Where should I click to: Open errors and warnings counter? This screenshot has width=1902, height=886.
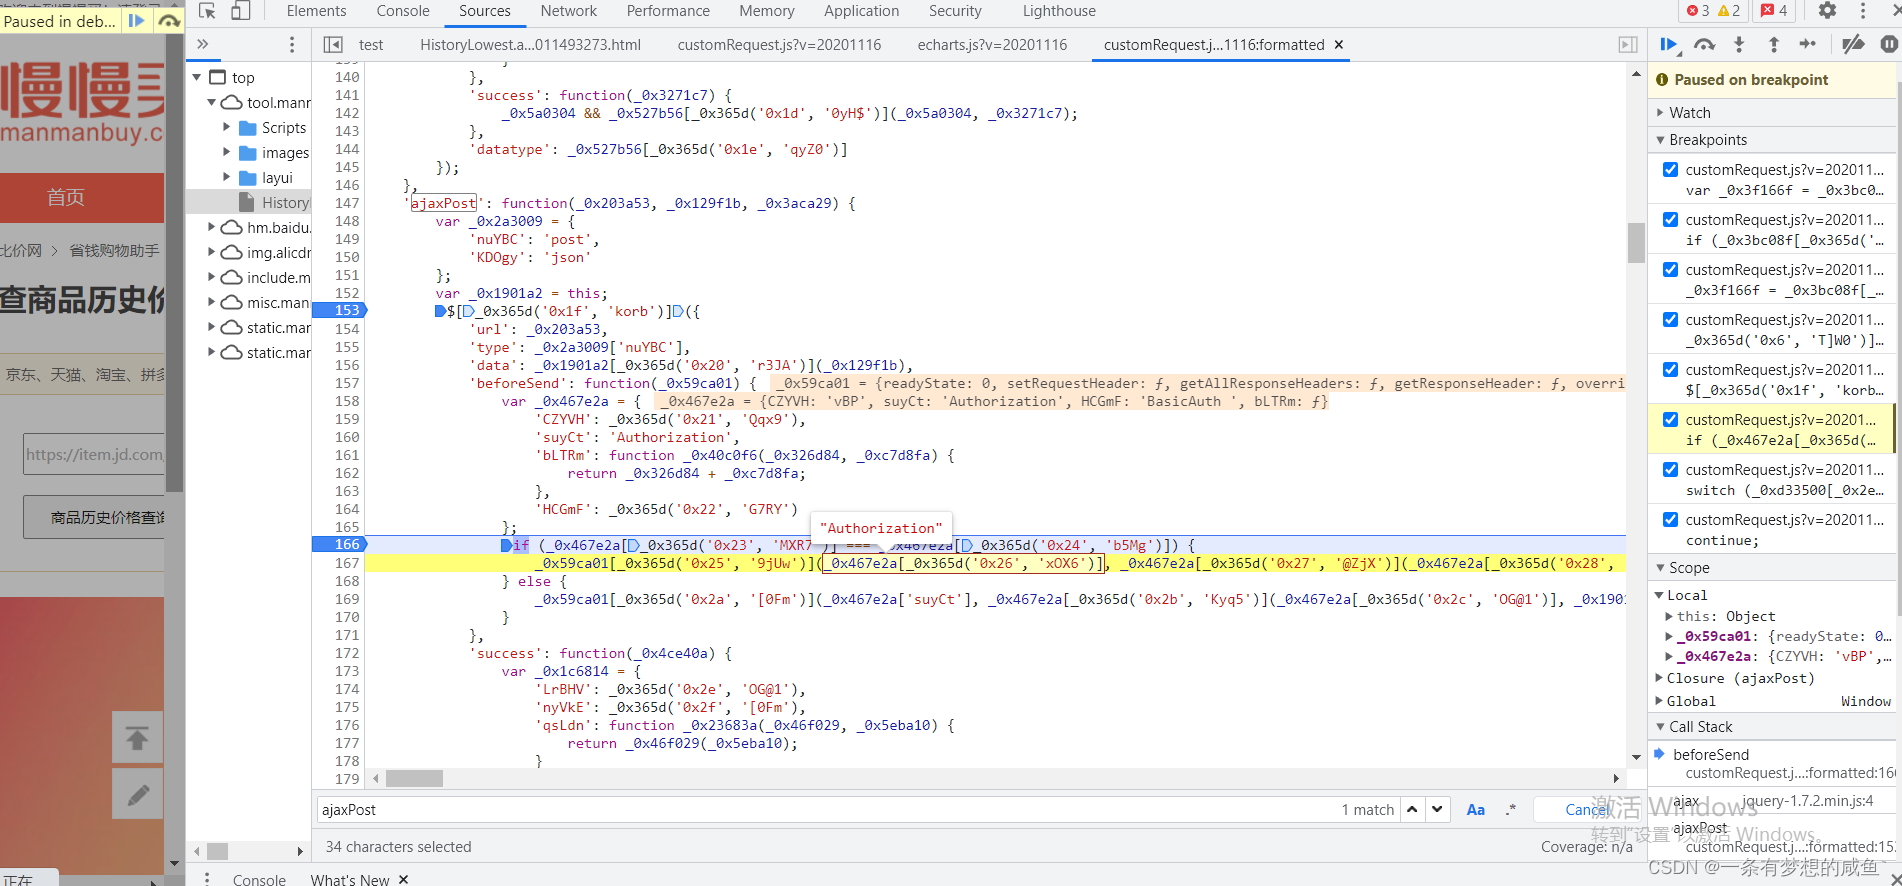coord(1713,11)
